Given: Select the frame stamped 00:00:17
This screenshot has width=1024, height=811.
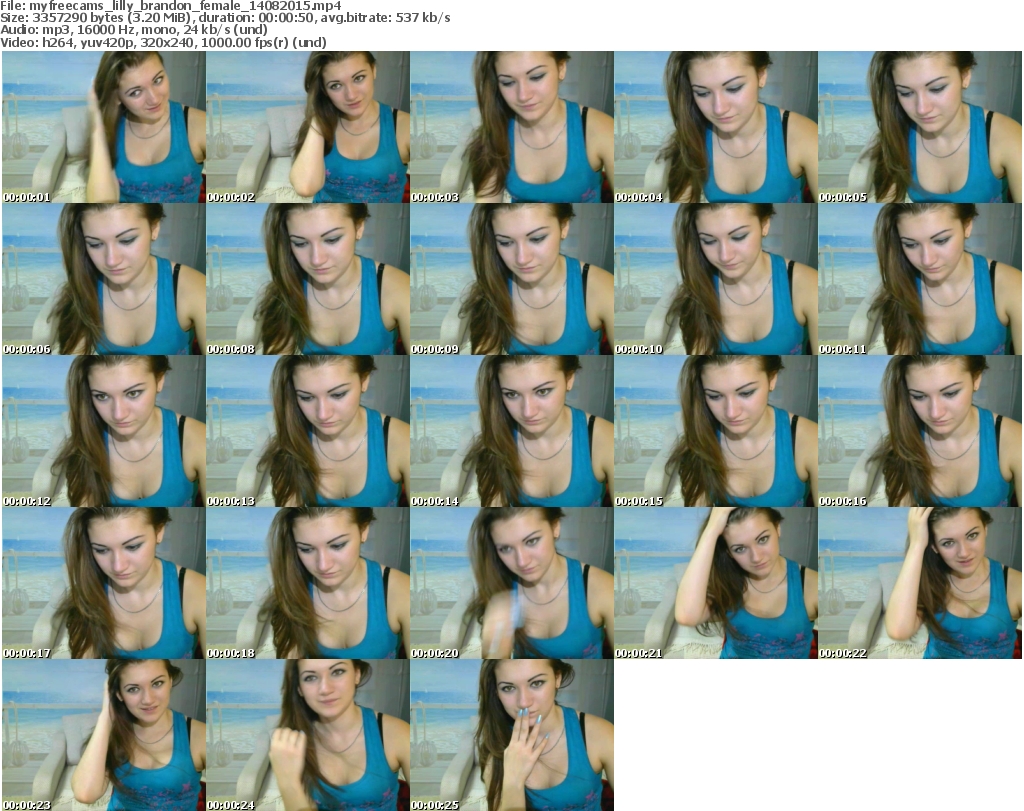Looking at the screenshot, I should click(104, 583).
